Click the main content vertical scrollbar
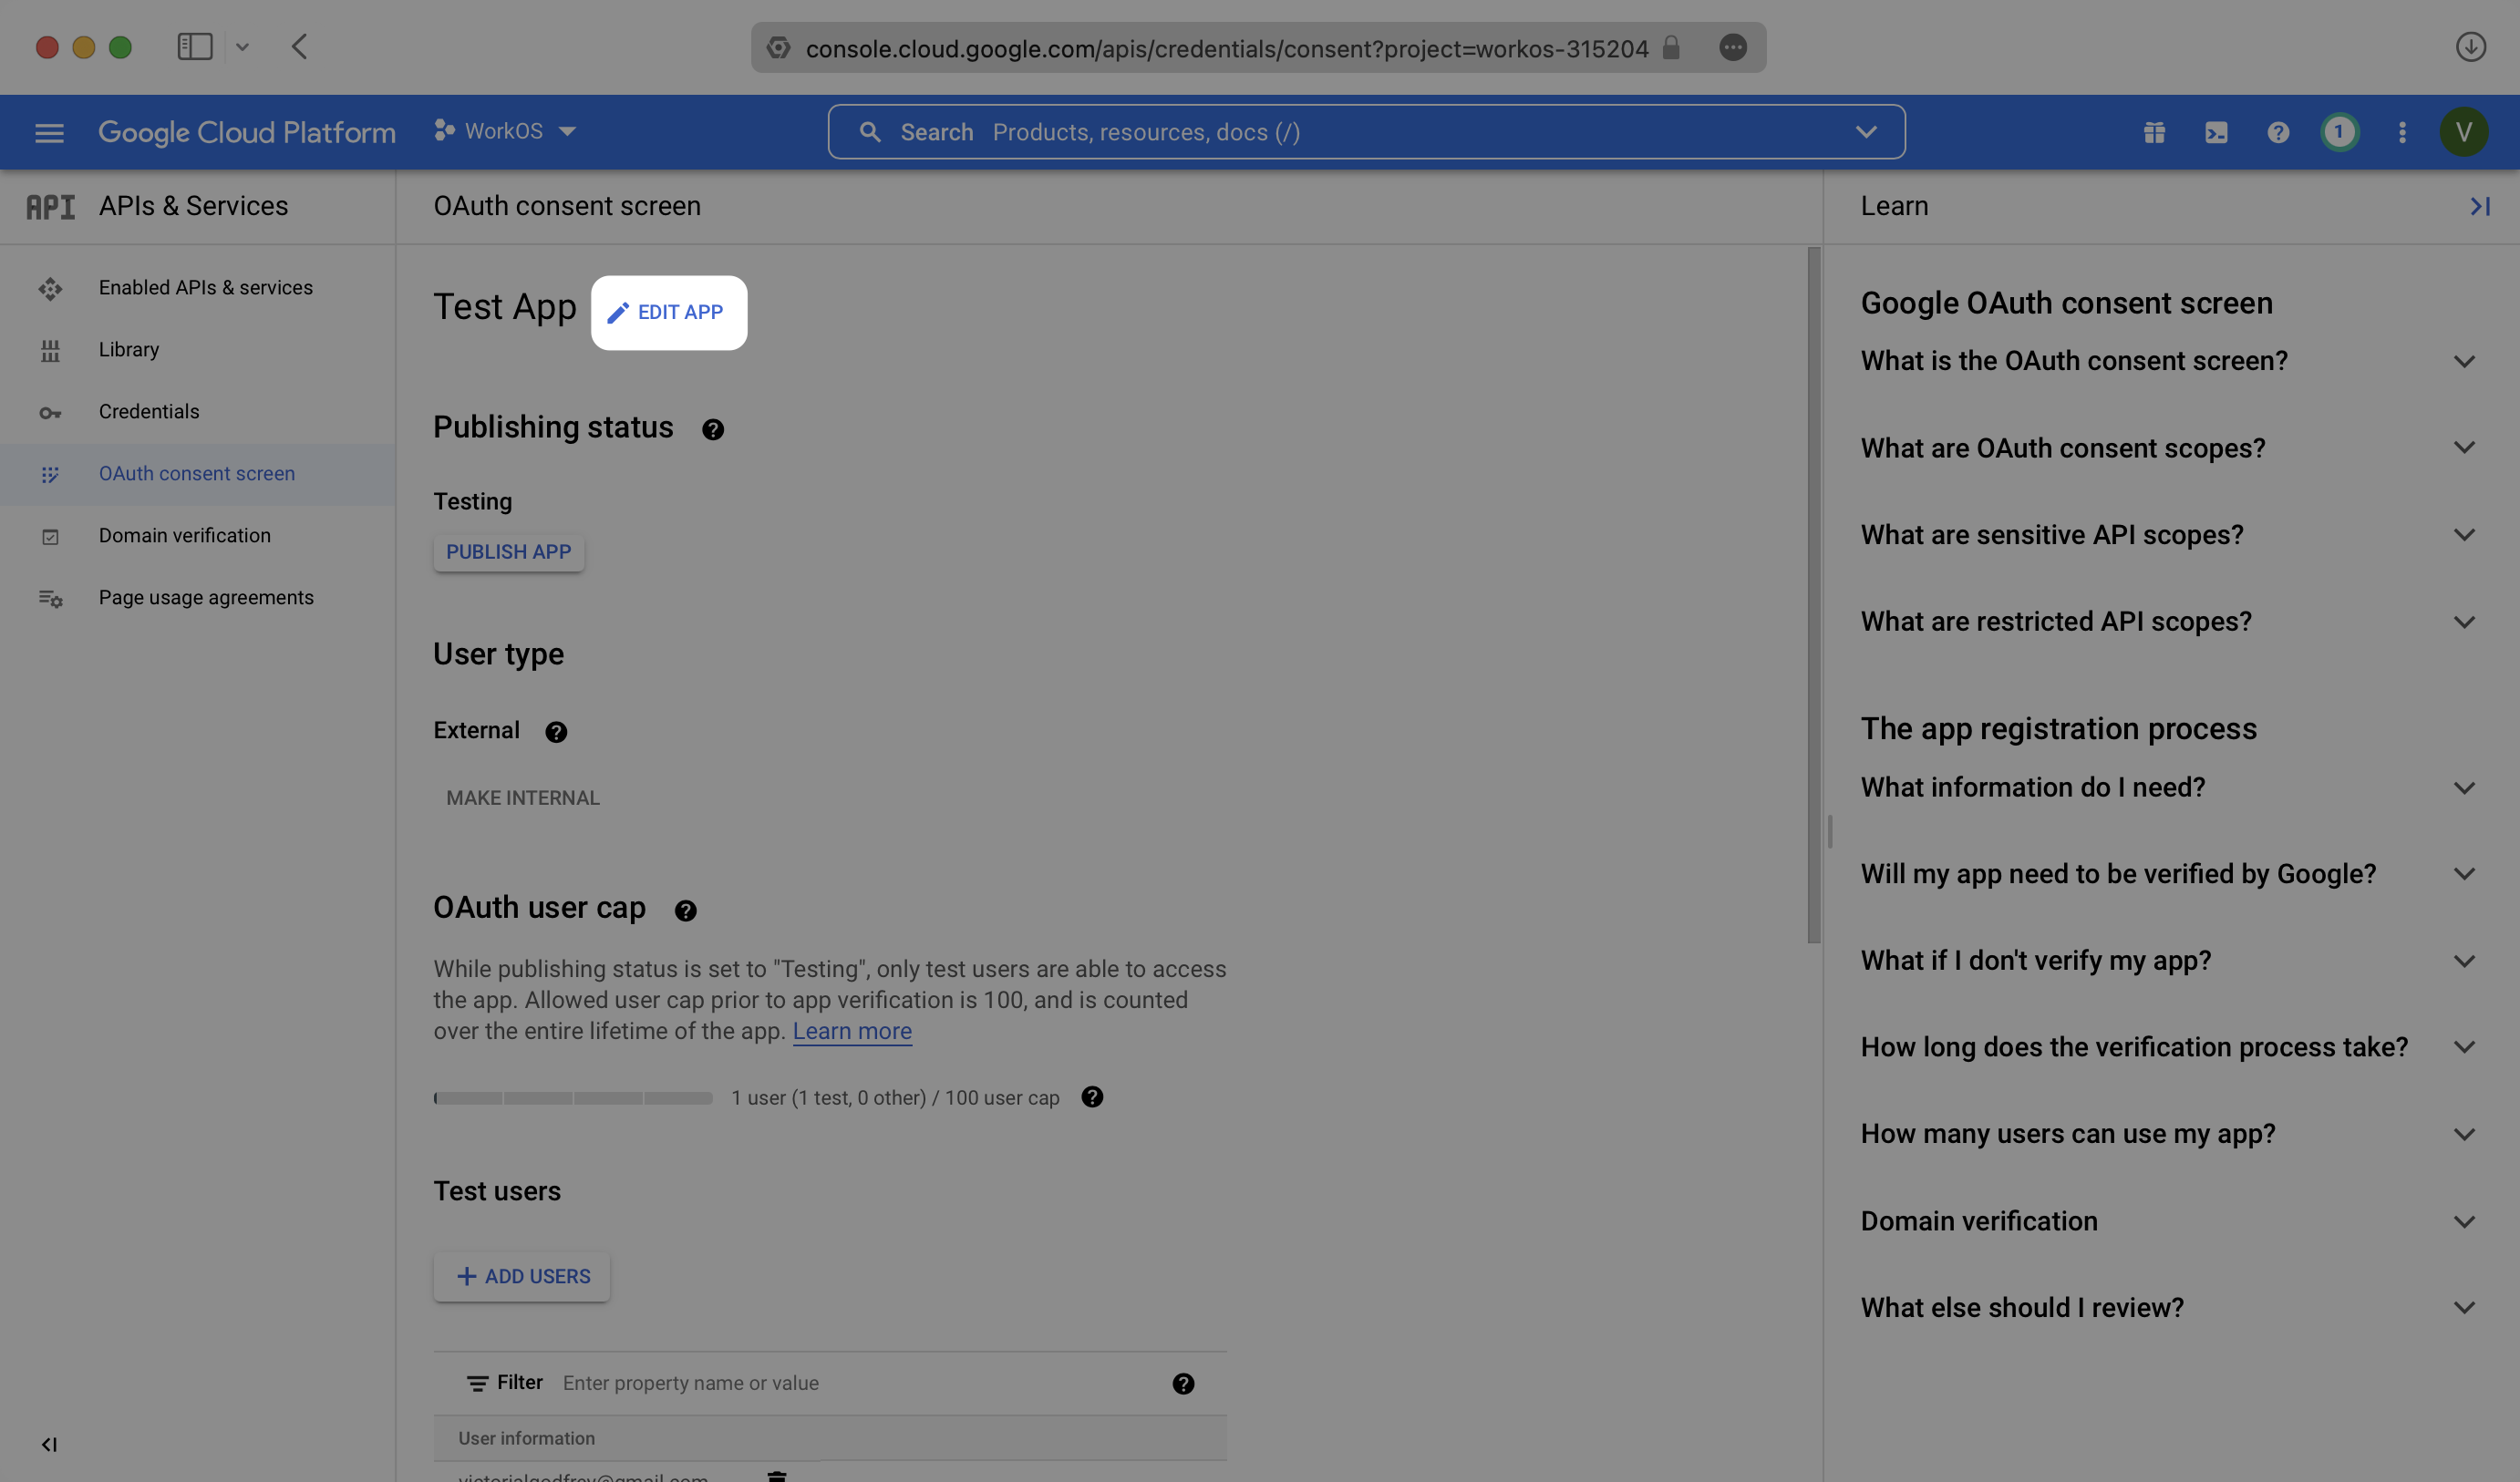This screenshot has height=1482, width=2520. pos(1813,595)
